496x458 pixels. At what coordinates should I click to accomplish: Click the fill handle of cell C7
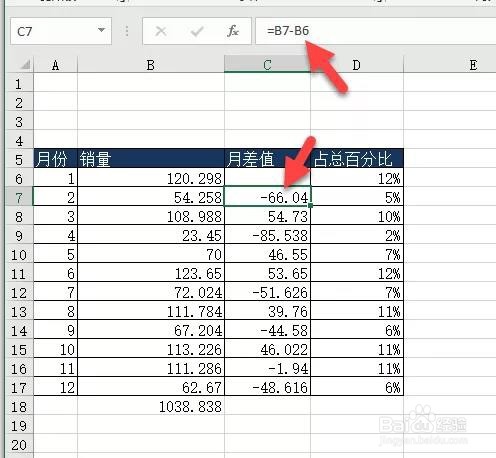point(310,206)
